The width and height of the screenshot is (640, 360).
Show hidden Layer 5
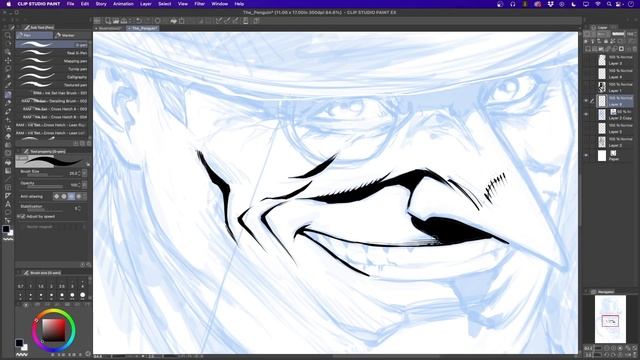[587, 128]
